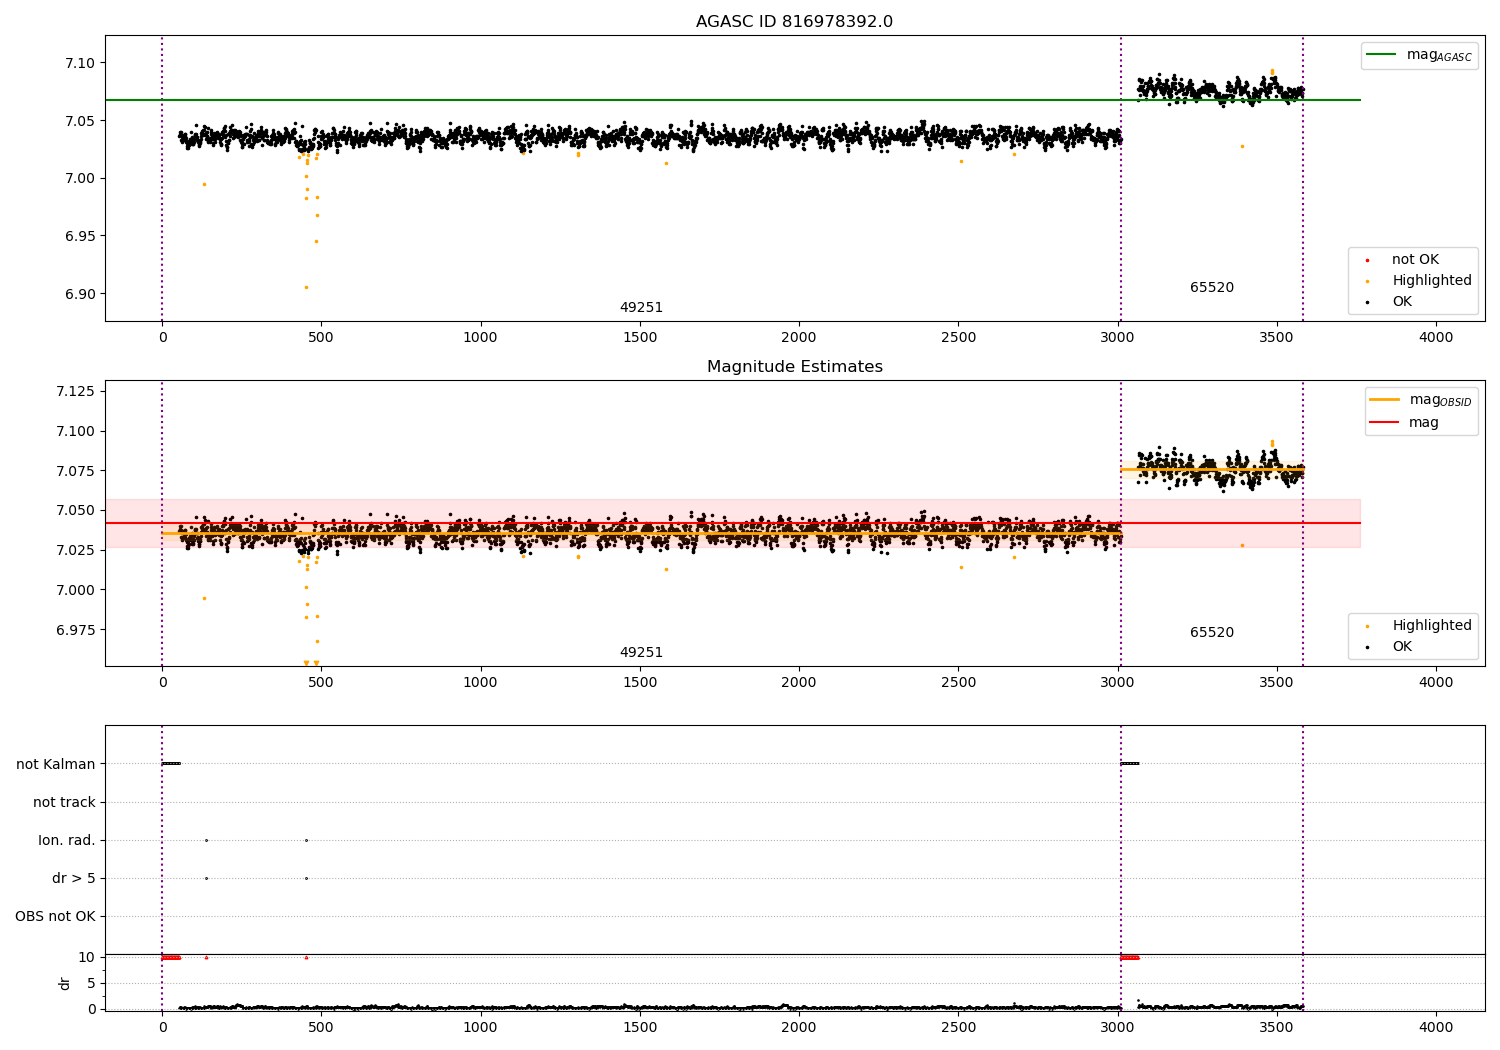
Task: Click the red dot marker beside 'not OK' legend entry
Action: [x=1367, y=261]
